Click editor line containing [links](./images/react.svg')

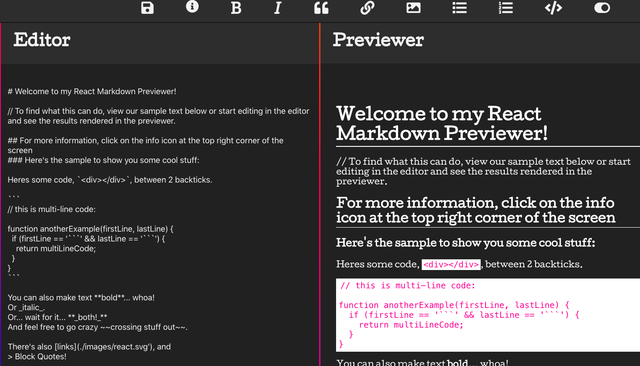click(x=89, y=347)
